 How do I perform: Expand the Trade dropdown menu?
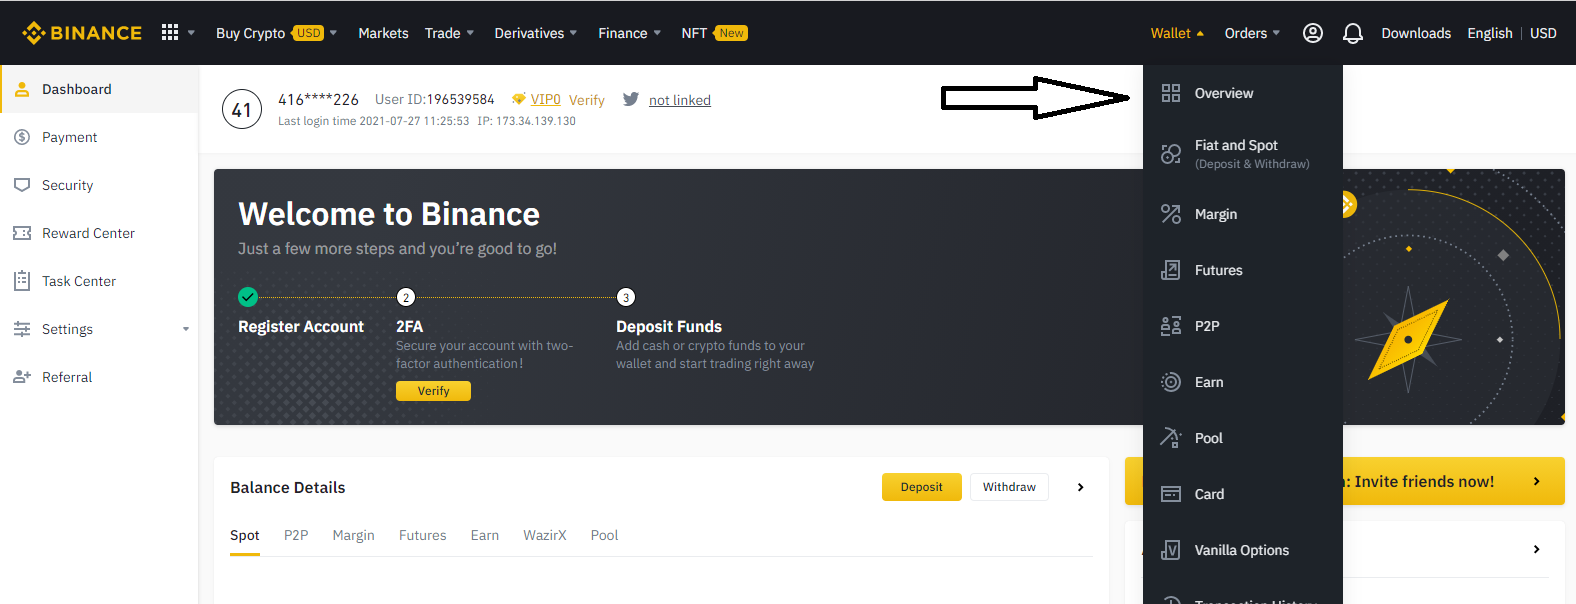(470, 33)
